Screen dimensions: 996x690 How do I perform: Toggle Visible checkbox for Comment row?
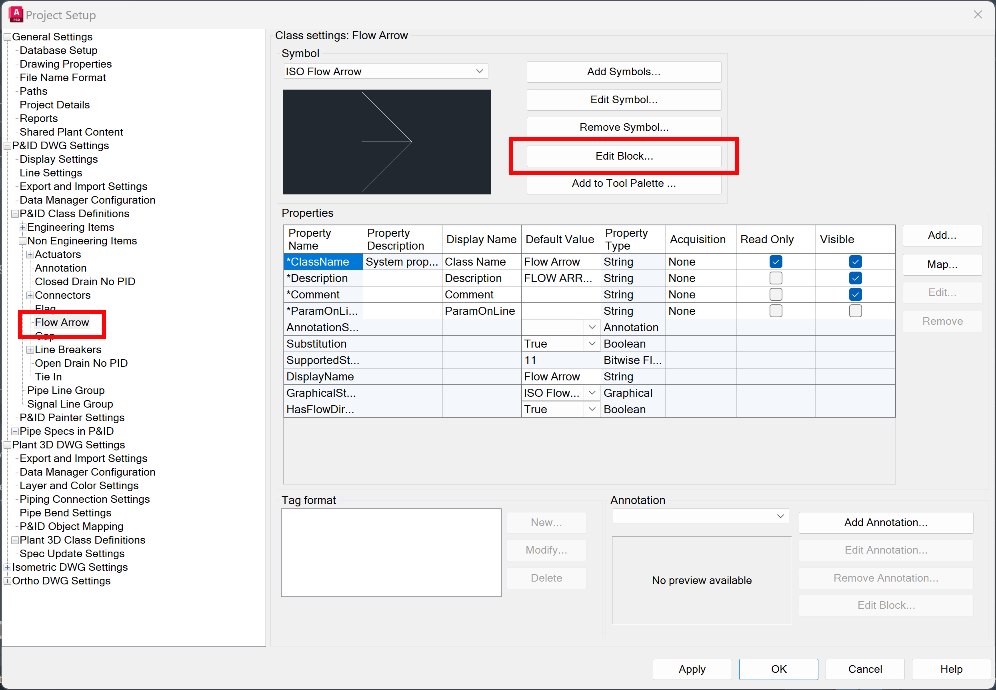click(856, 295)
